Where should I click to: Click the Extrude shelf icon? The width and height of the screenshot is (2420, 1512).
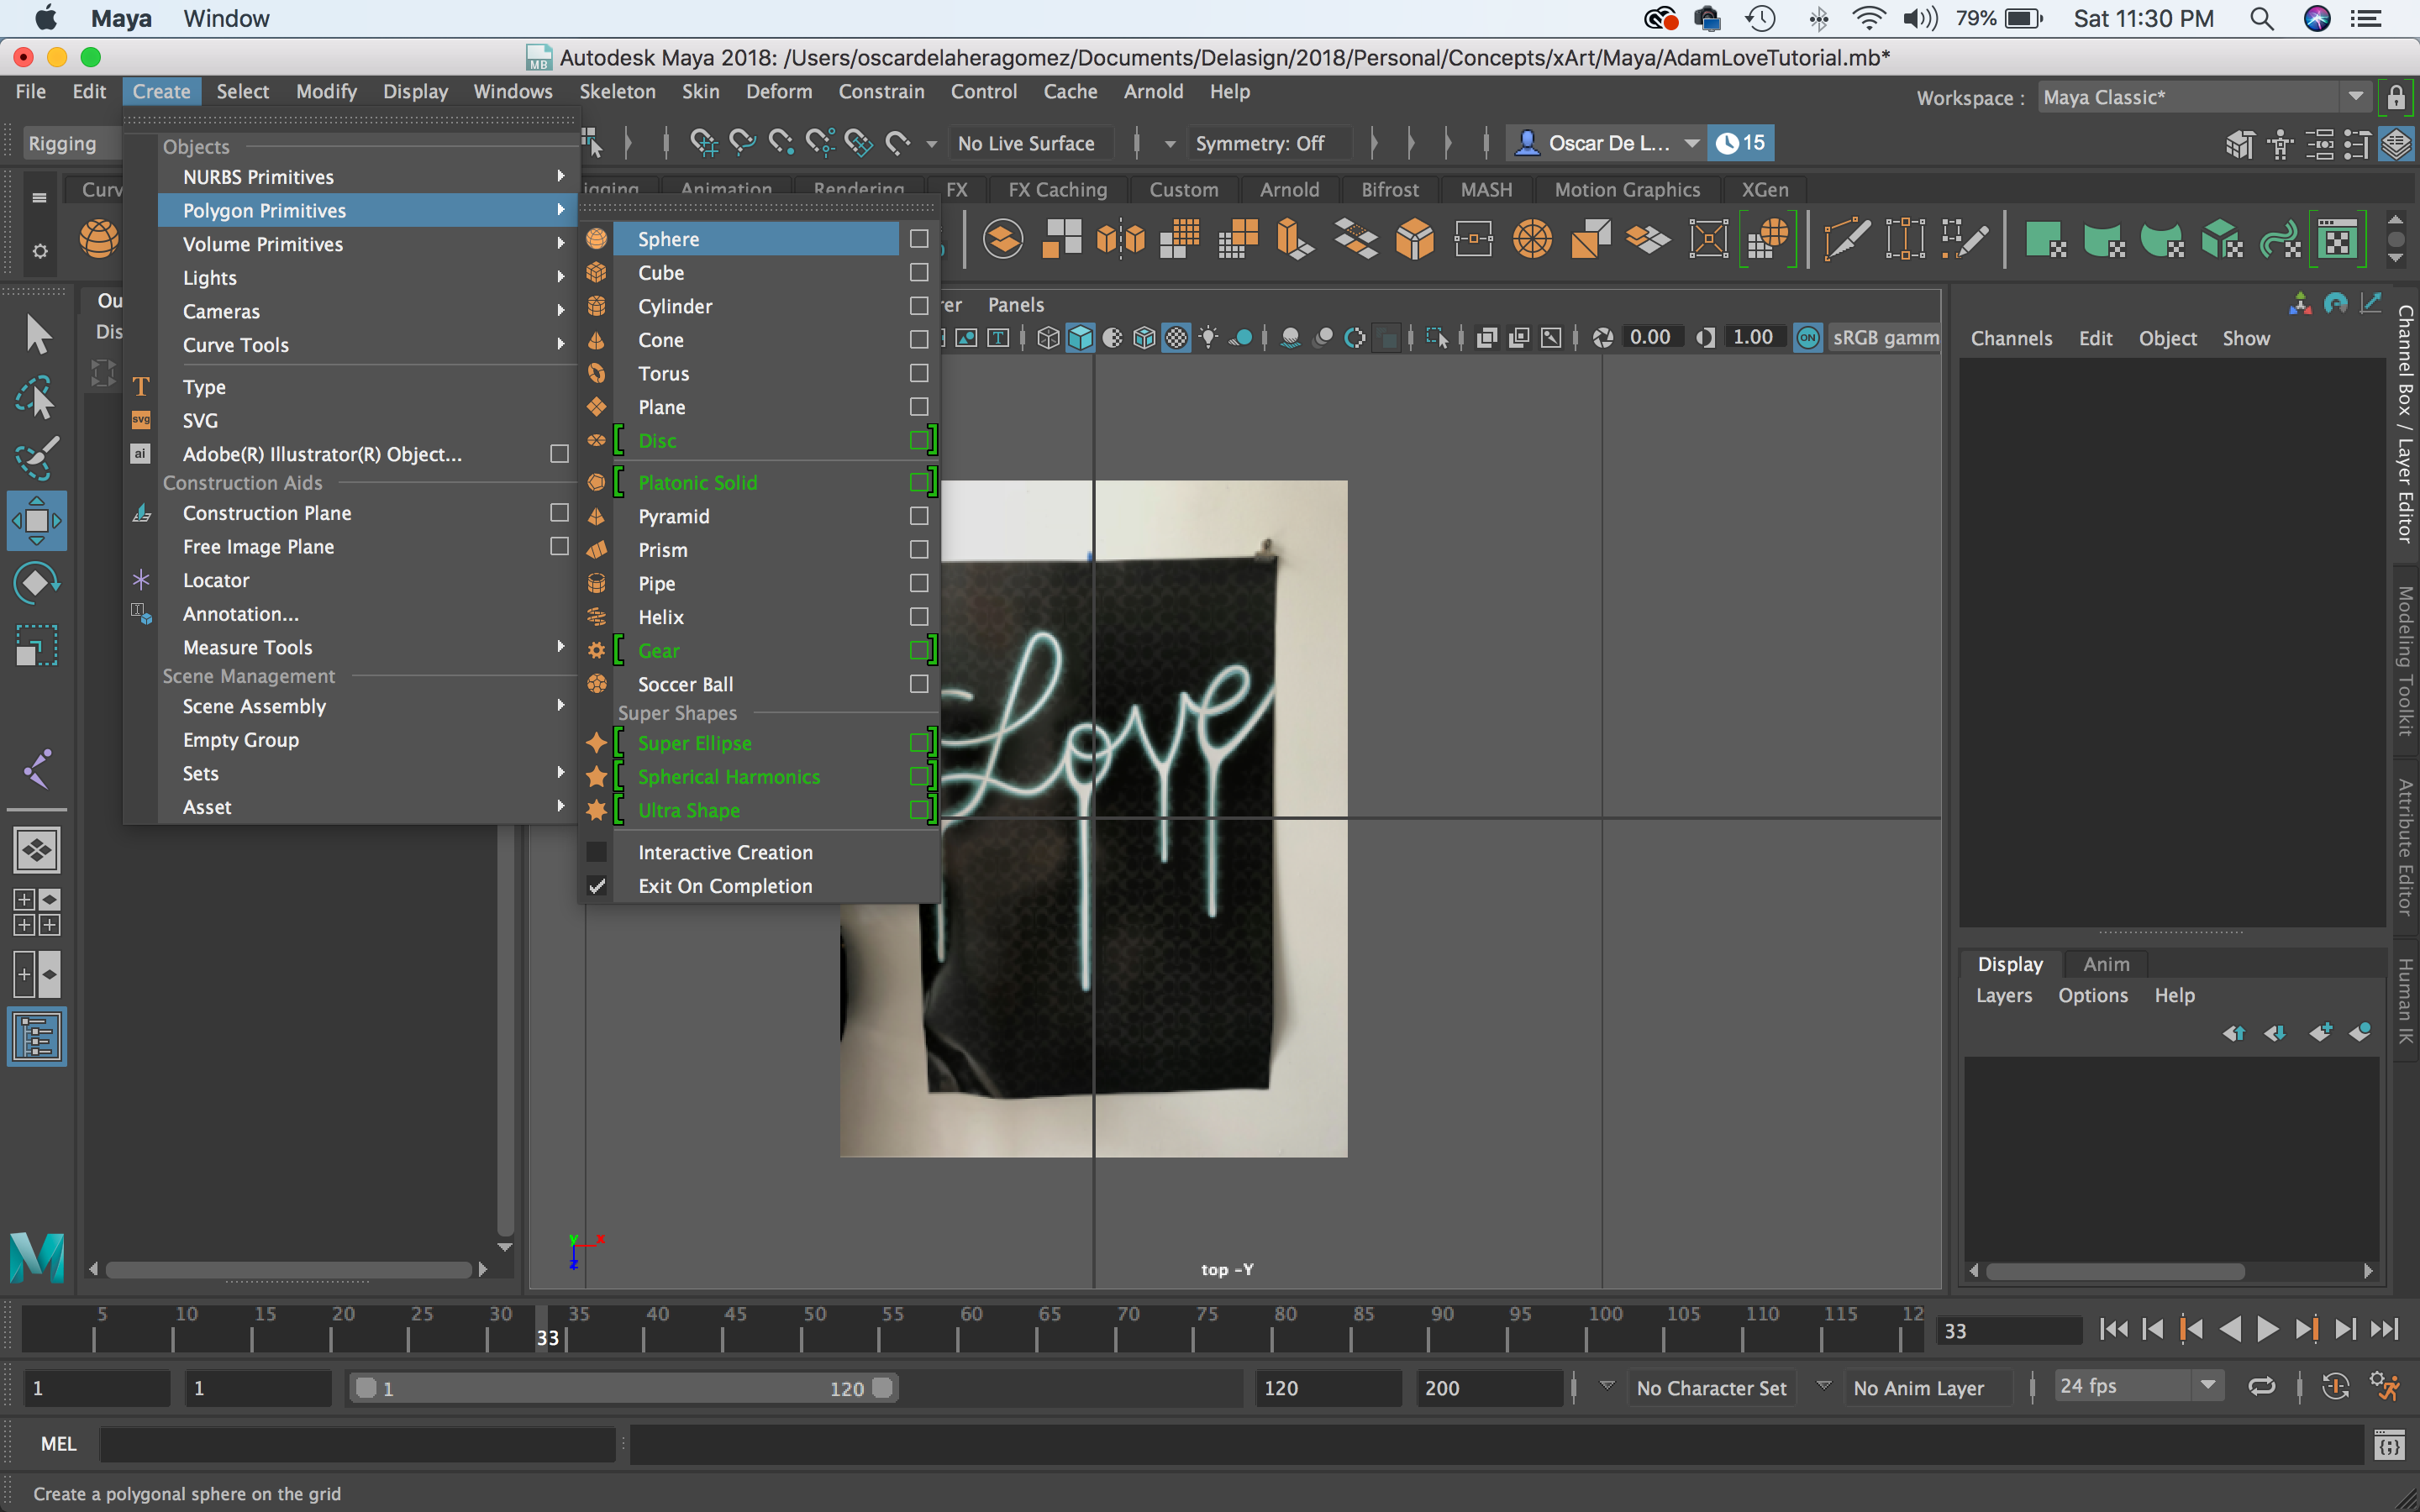pyautogui.click(x=1296, y=240)
